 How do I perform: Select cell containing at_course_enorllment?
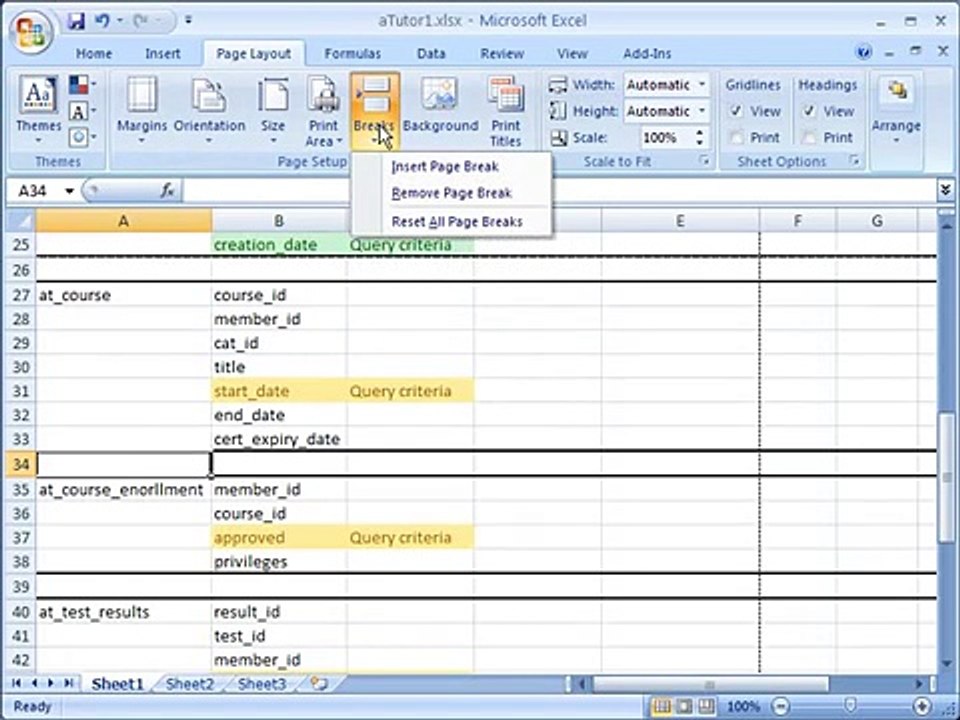(123, 490)
